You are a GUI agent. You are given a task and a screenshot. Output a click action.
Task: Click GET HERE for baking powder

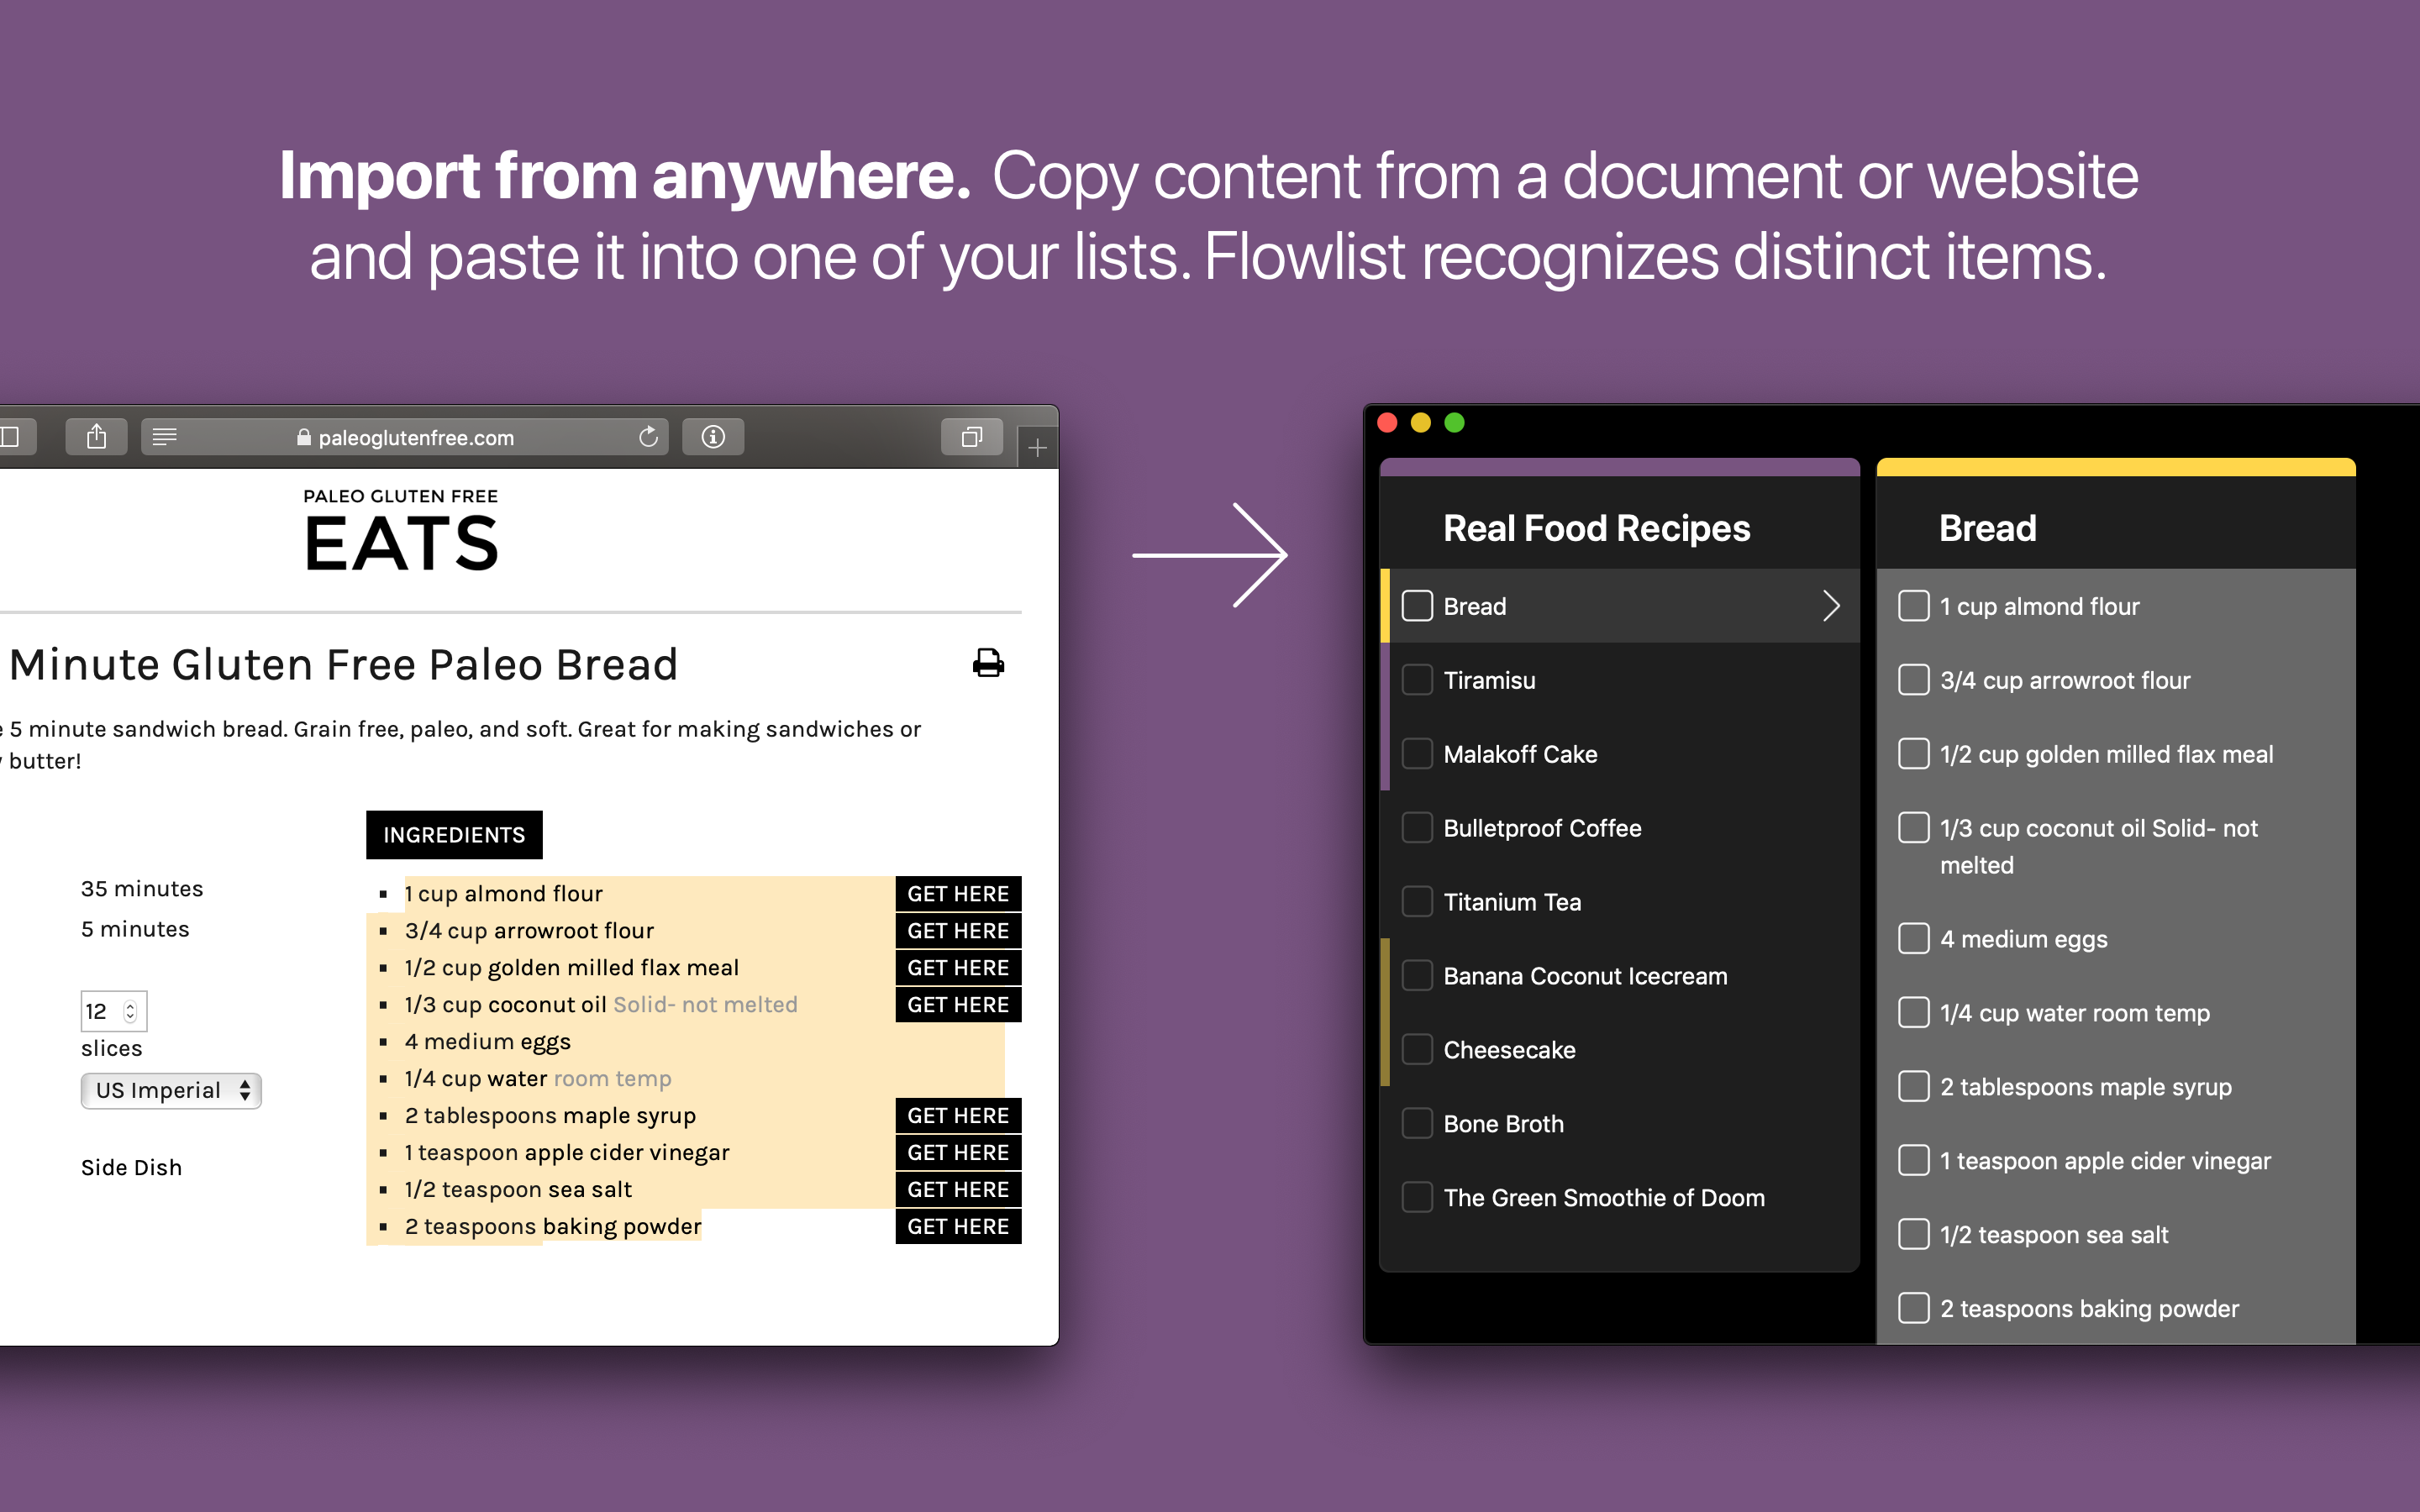click(x=958, y=1227)
